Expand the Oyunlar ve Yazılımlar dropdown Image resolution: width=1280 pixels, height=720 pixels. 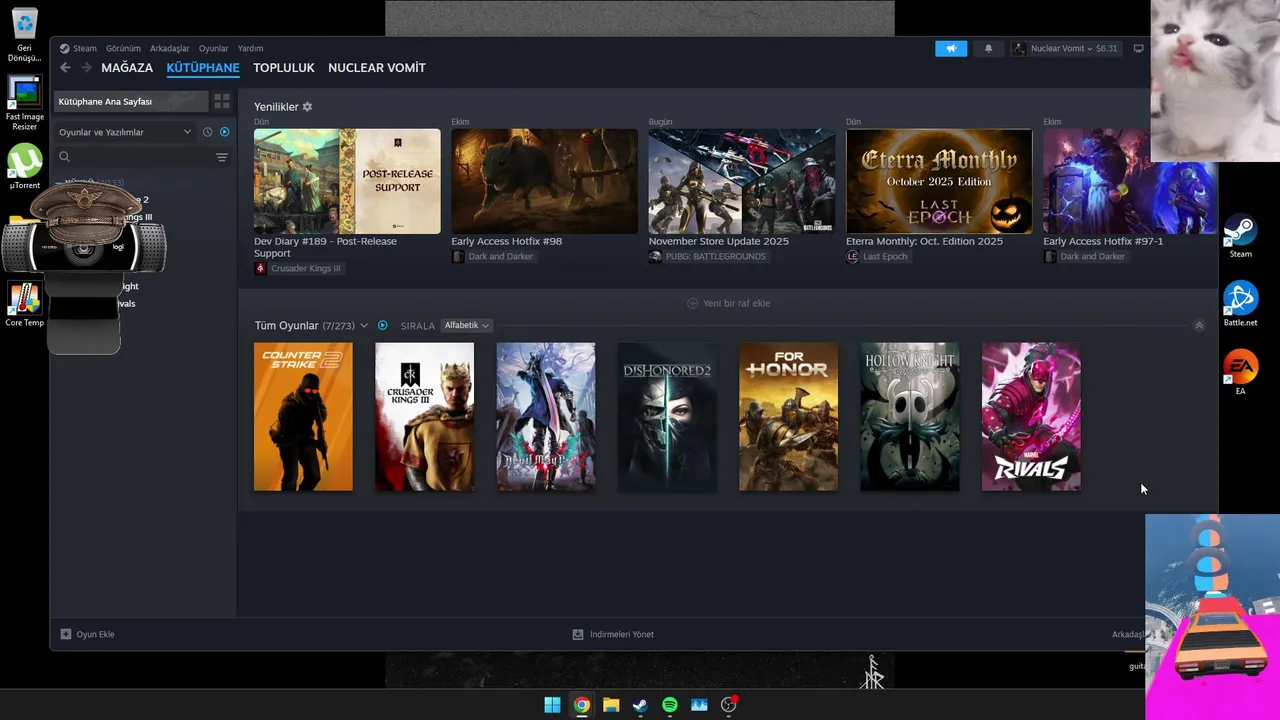(125, 132)
